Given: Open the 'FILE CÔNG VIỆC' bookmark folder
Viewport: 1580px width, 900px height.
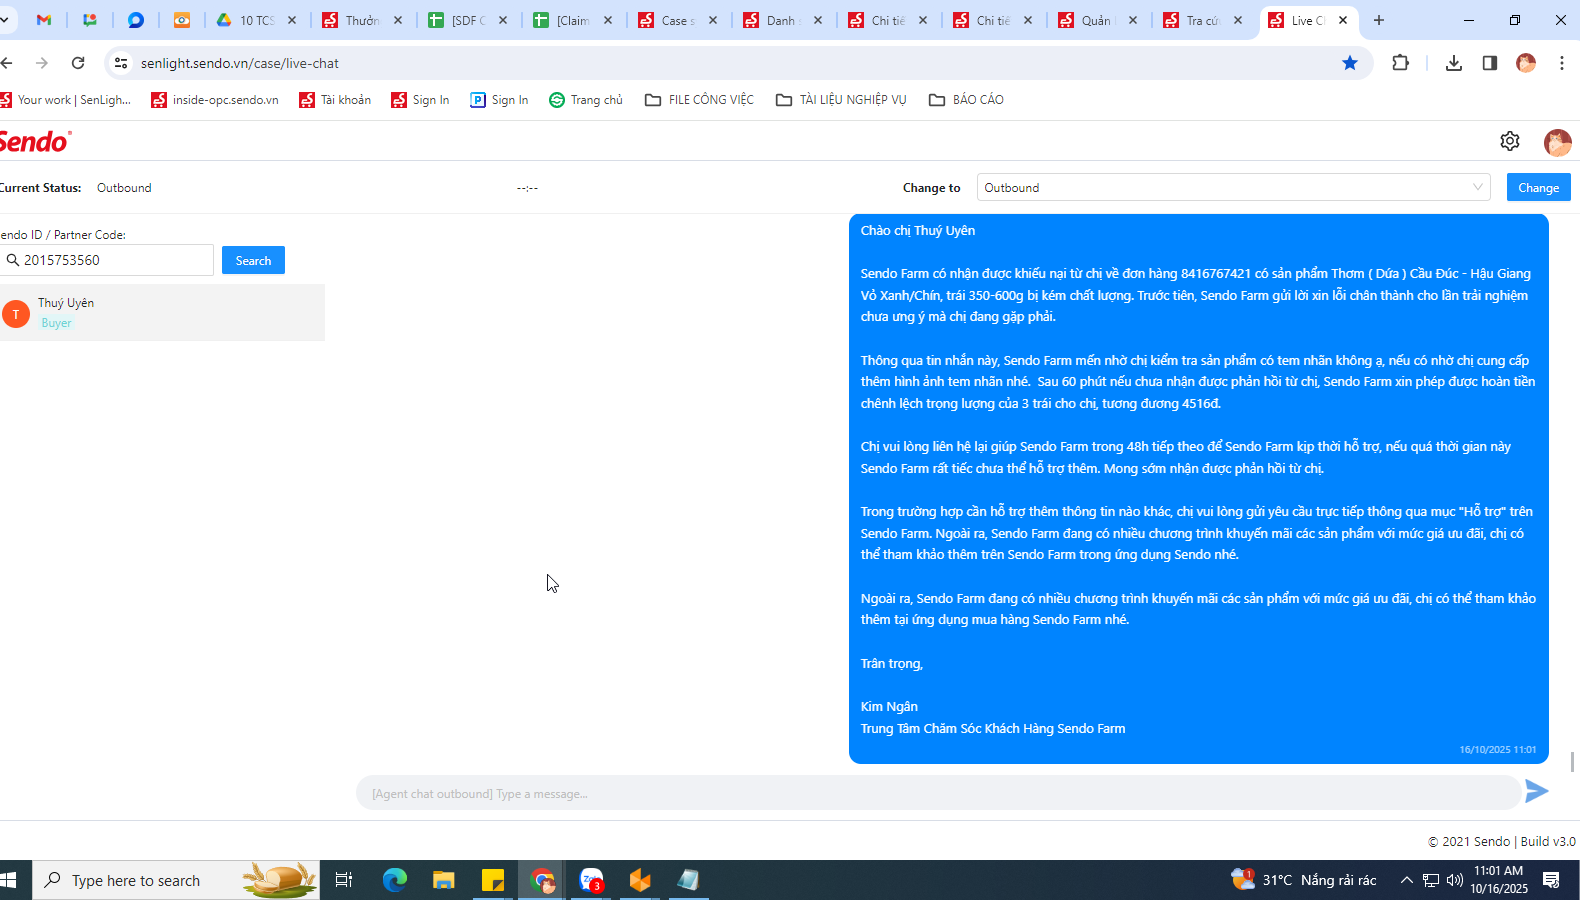Looking at the screenshot, I should 699,100.
